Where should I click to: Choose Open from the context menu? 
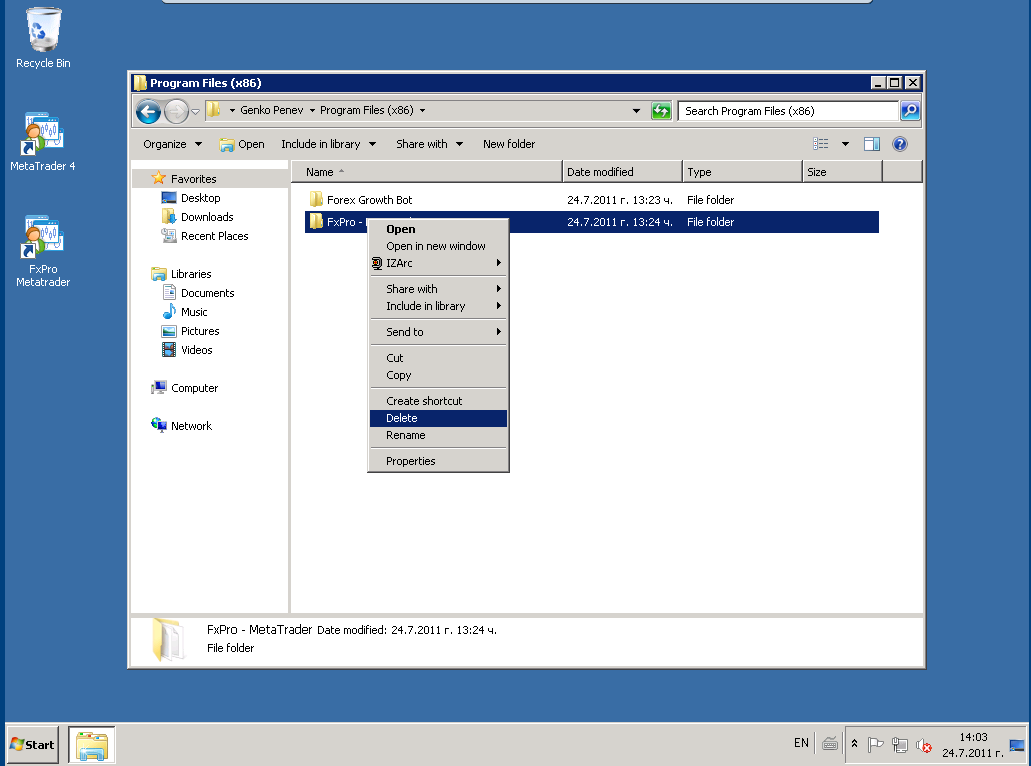point(438,229)
